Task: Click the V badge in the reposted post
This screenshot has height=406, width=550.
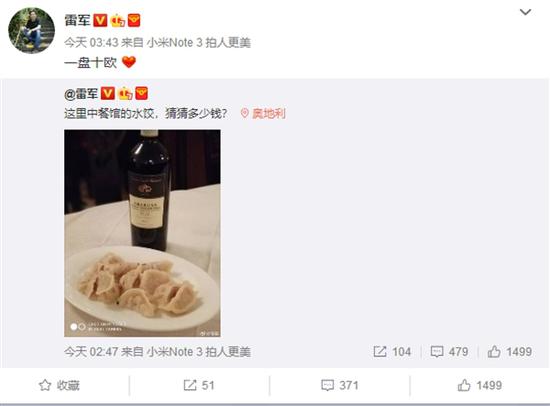Action: [108, 94]
